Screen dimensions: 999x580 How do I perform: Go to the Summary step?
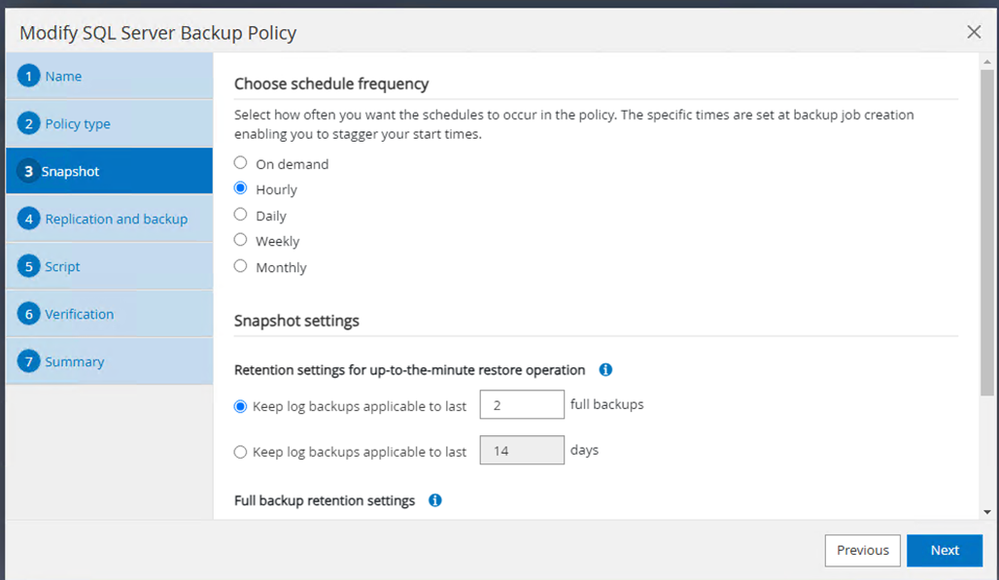pos(74,362)
